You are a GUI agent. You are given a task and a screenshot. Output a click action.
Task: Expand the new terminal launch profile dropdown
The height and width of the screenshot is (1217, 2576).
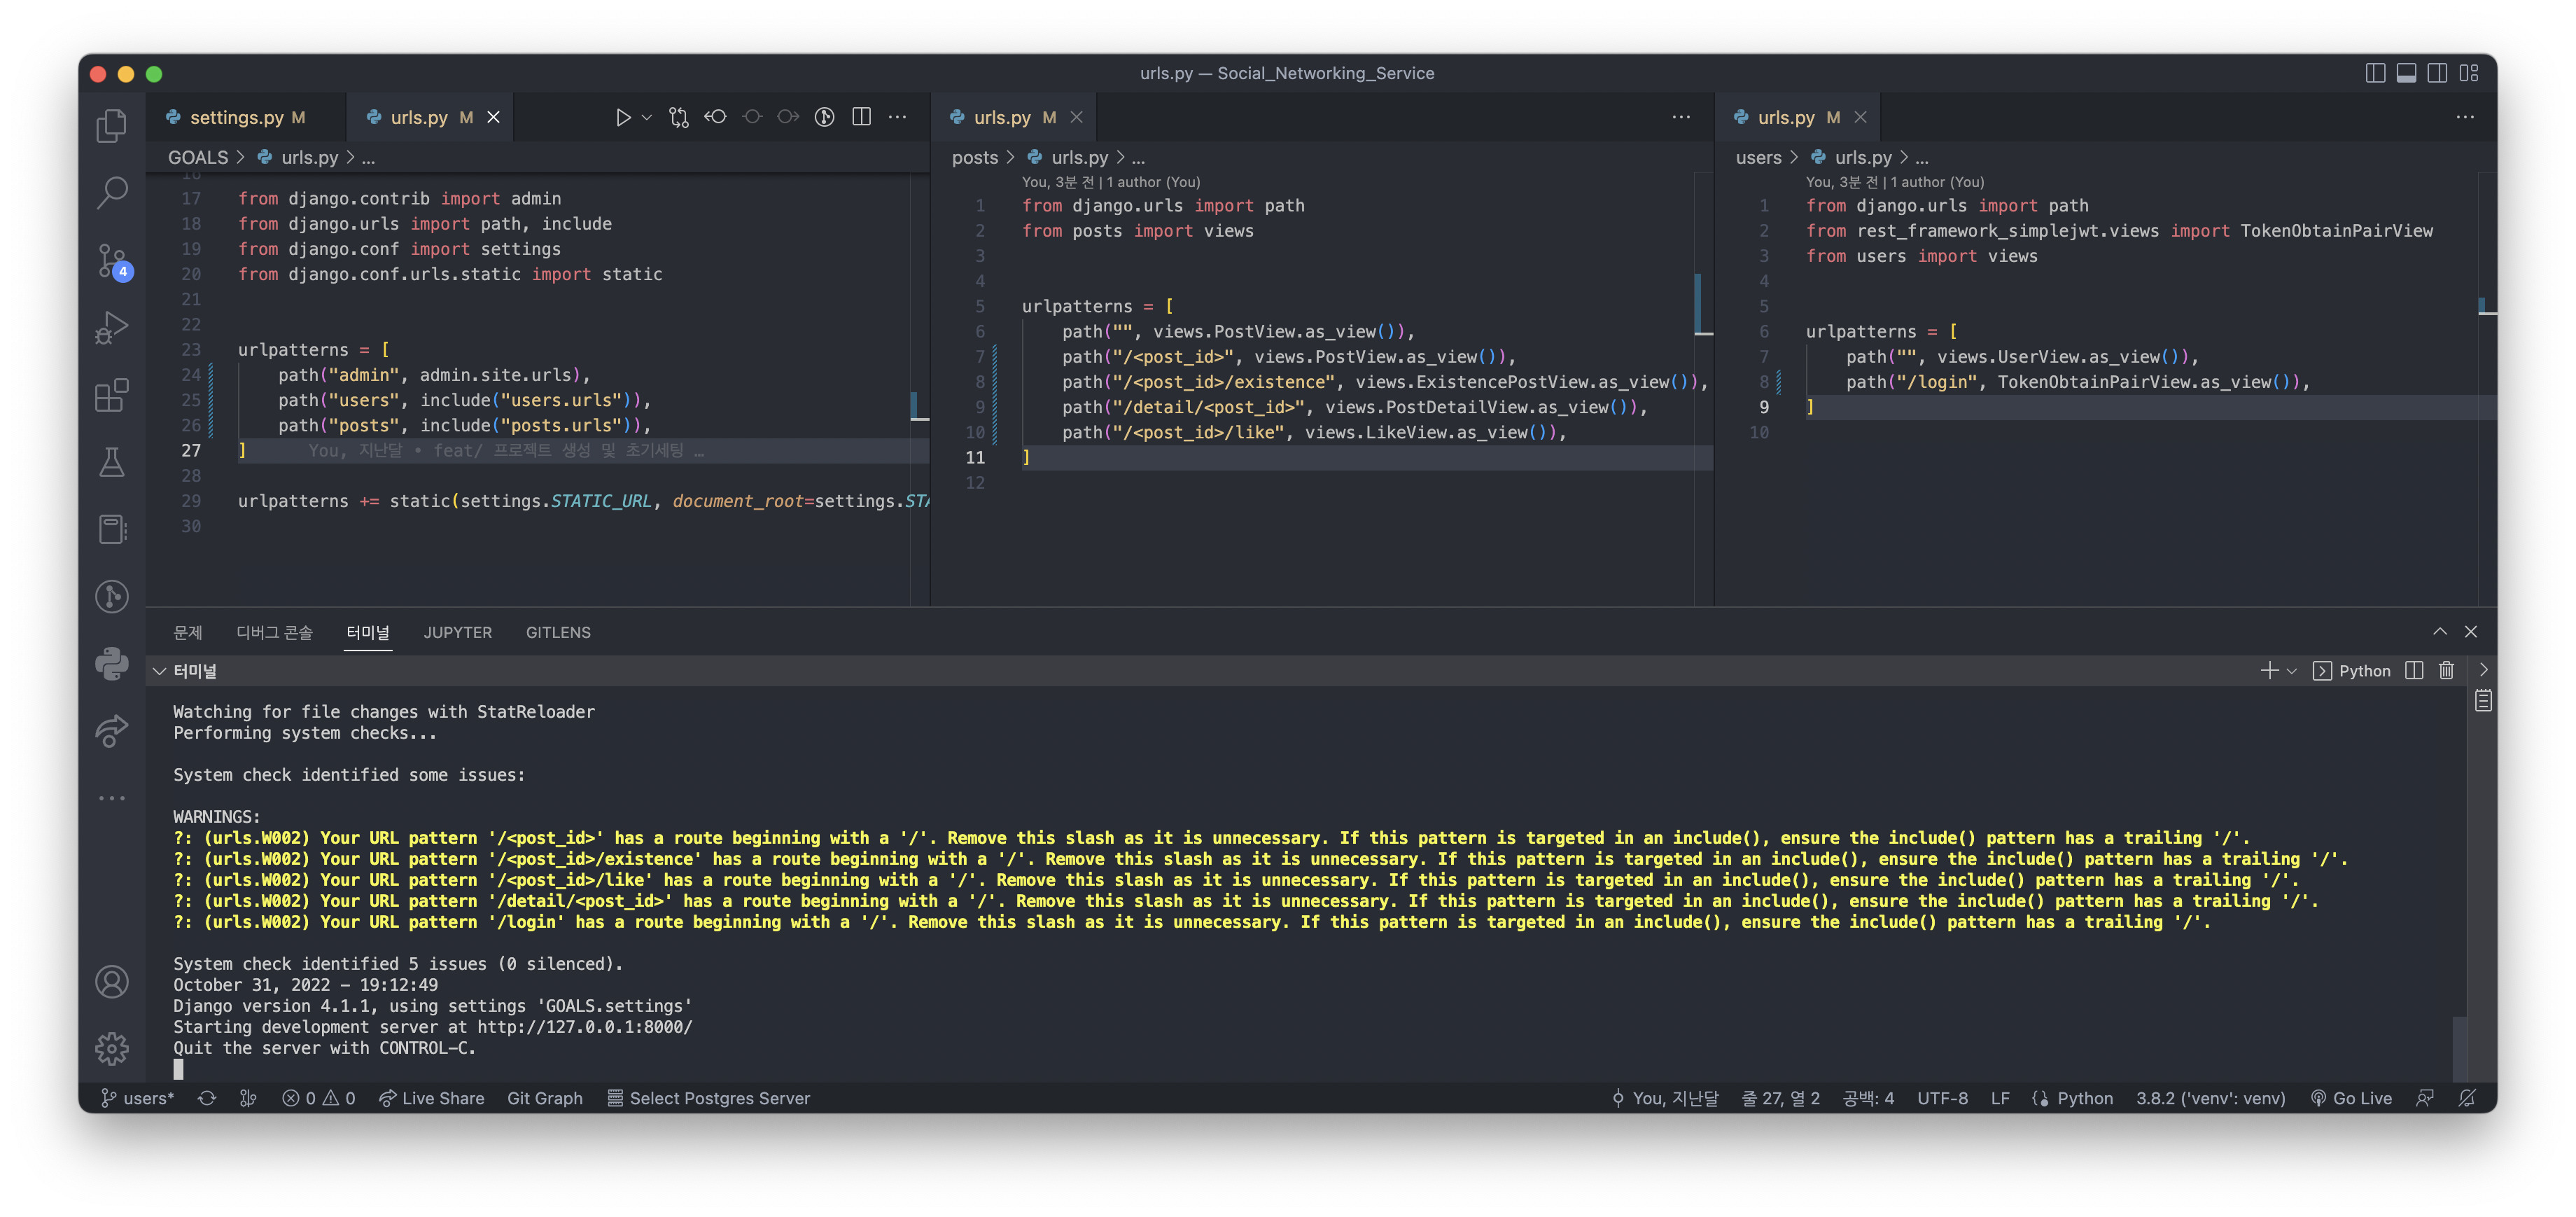click(x=2292, y=671)
